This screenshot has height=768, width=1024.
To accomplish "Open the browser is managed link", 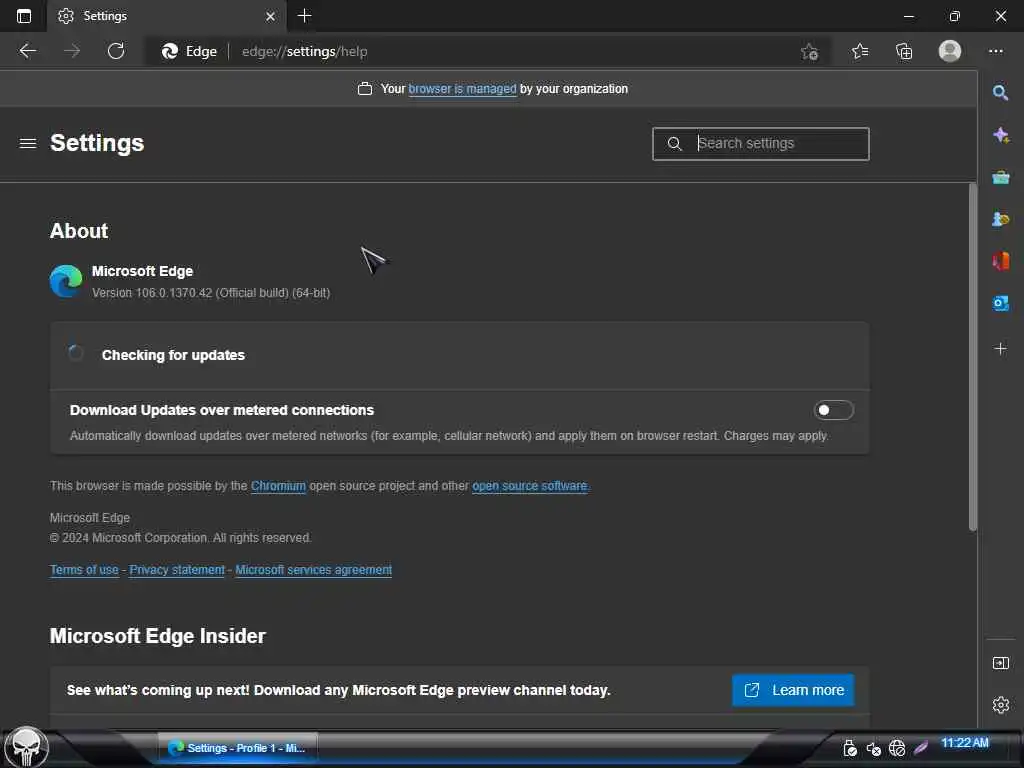I will [x=462, y=89].
